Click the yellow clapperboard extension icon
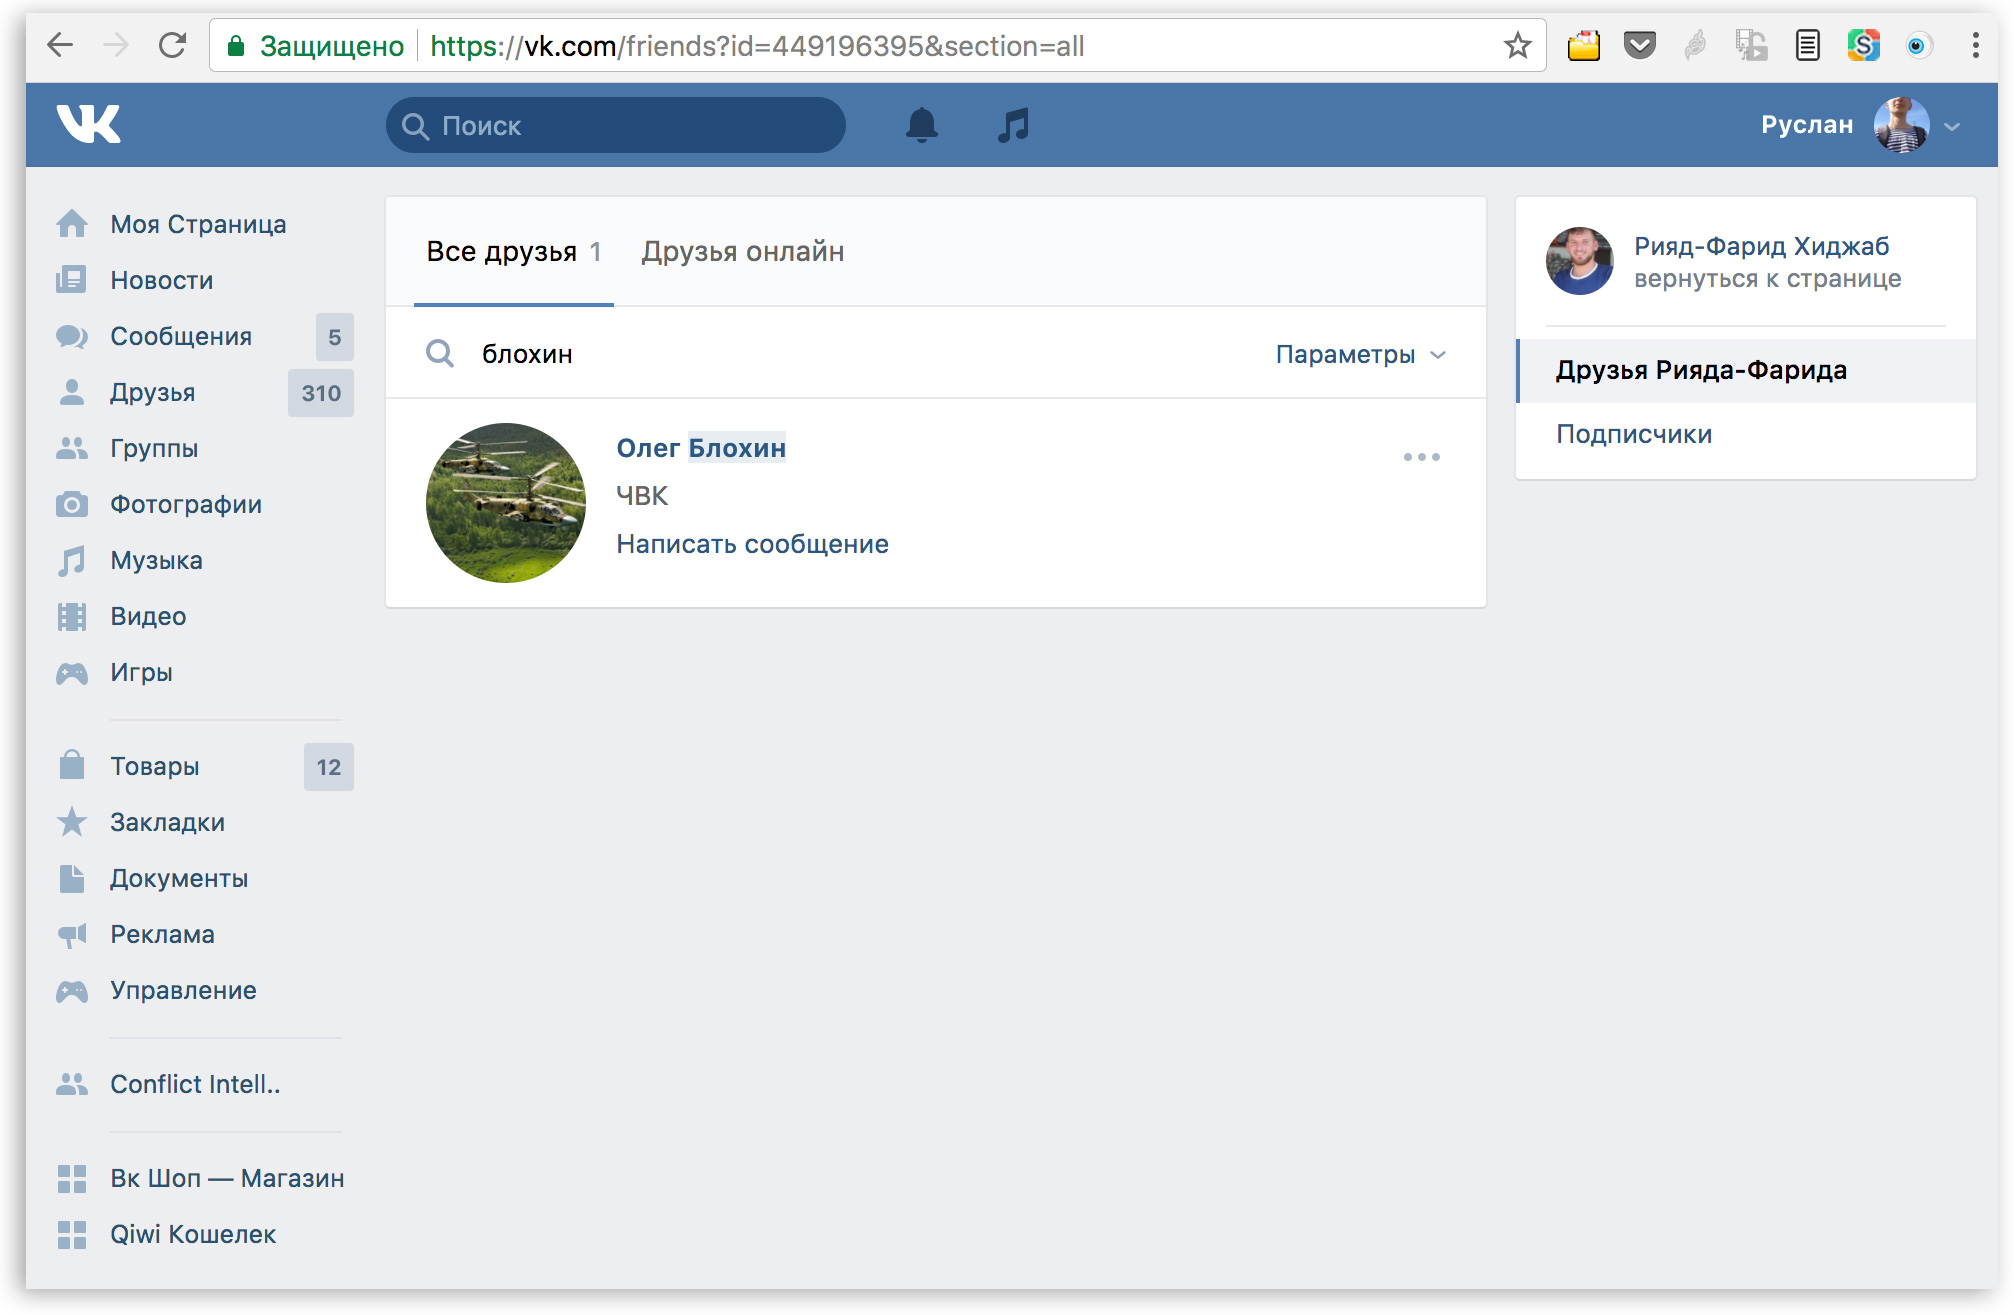This screenshot has height=1315, width=2014. coord(1583,45)
